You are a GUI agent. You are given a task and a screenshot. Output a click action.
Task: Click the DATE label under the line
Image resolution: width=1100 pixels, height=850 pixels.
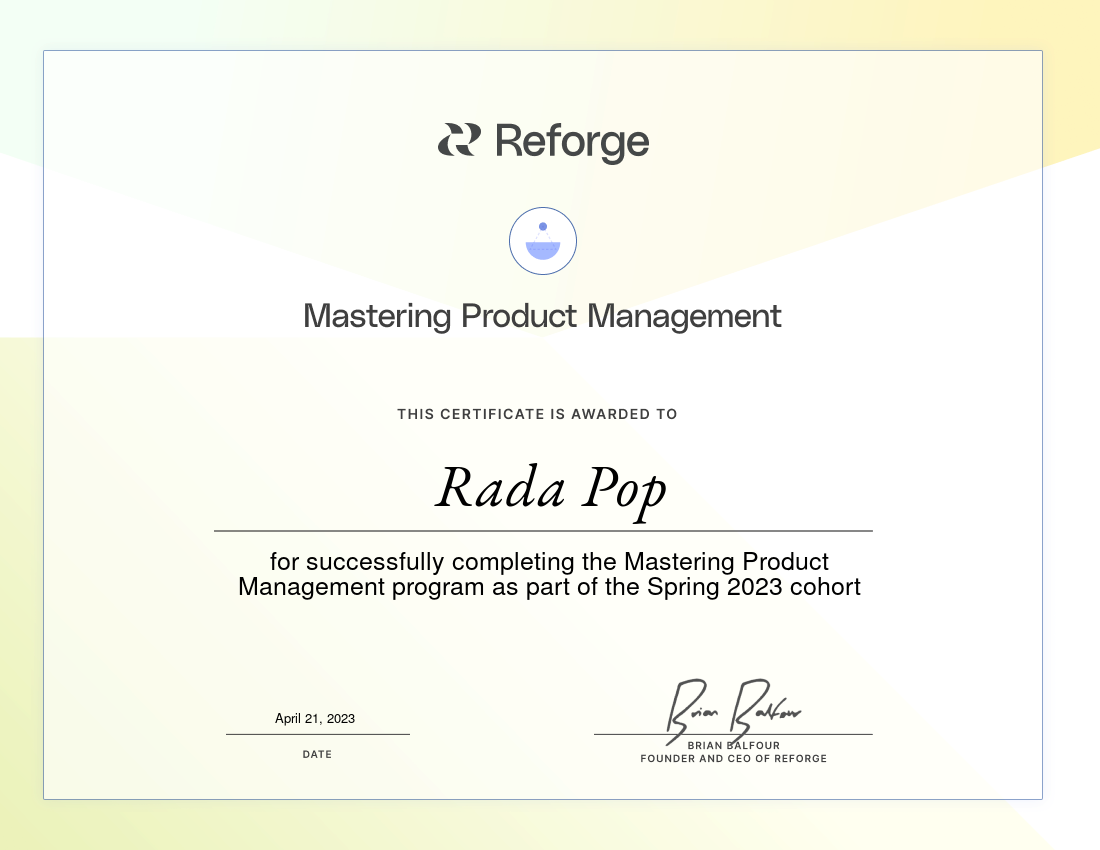[317, 754]
